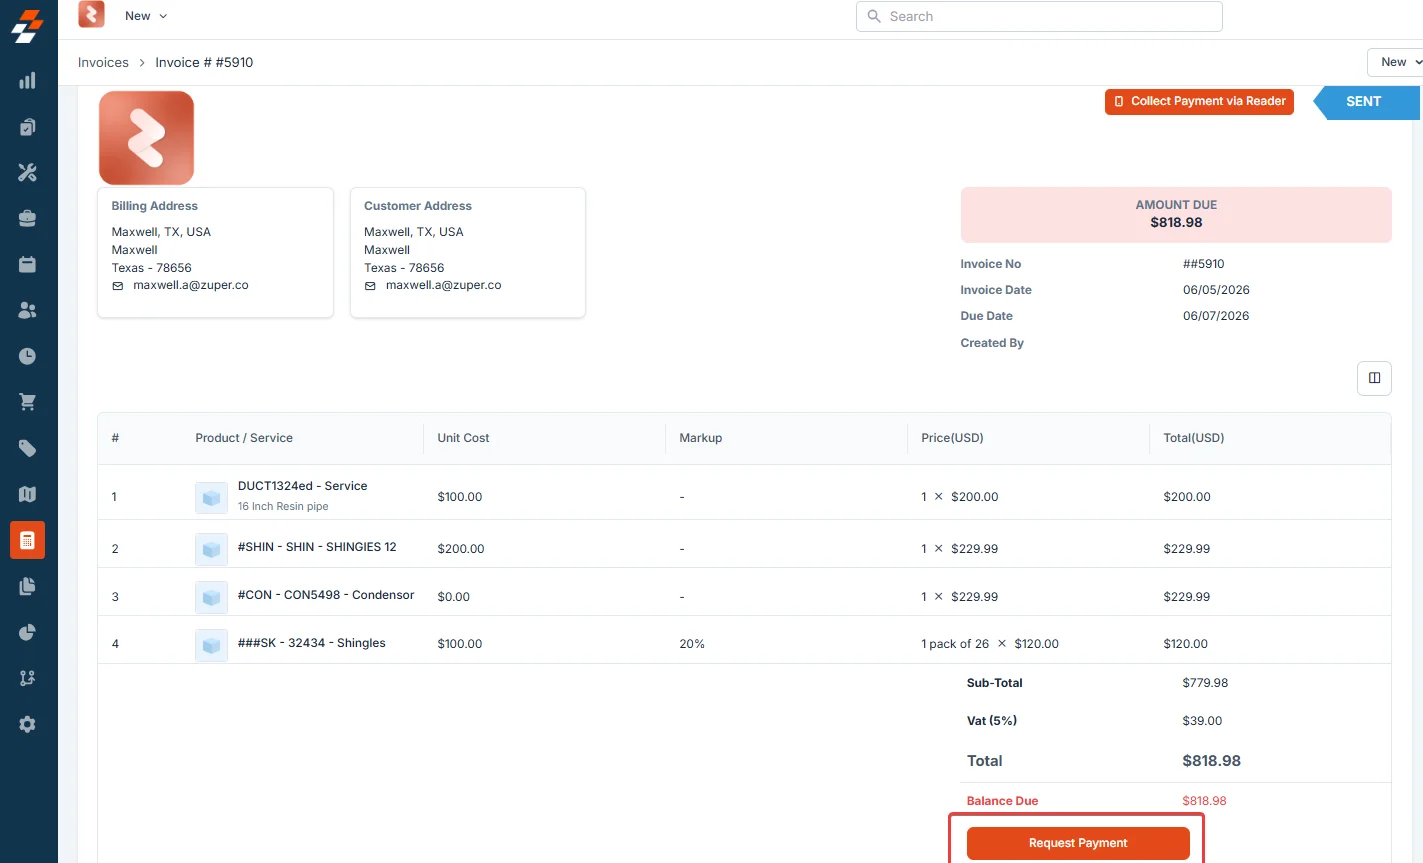Open the settings gear sidebar icon

[x=28, y=724]
